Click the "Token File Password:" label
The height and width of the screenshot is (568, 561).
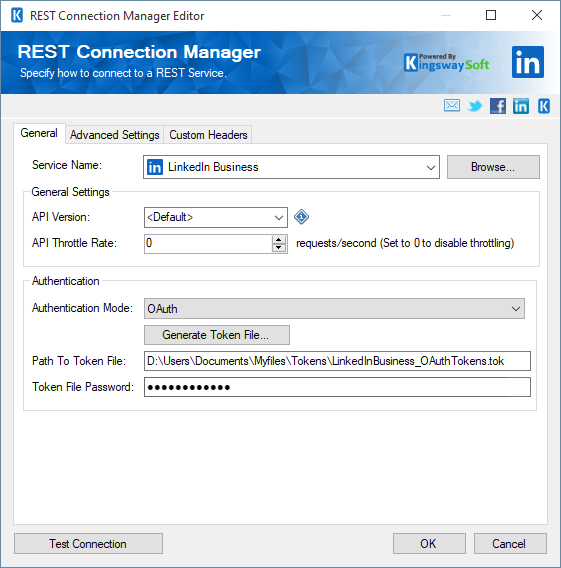(83, 387)
